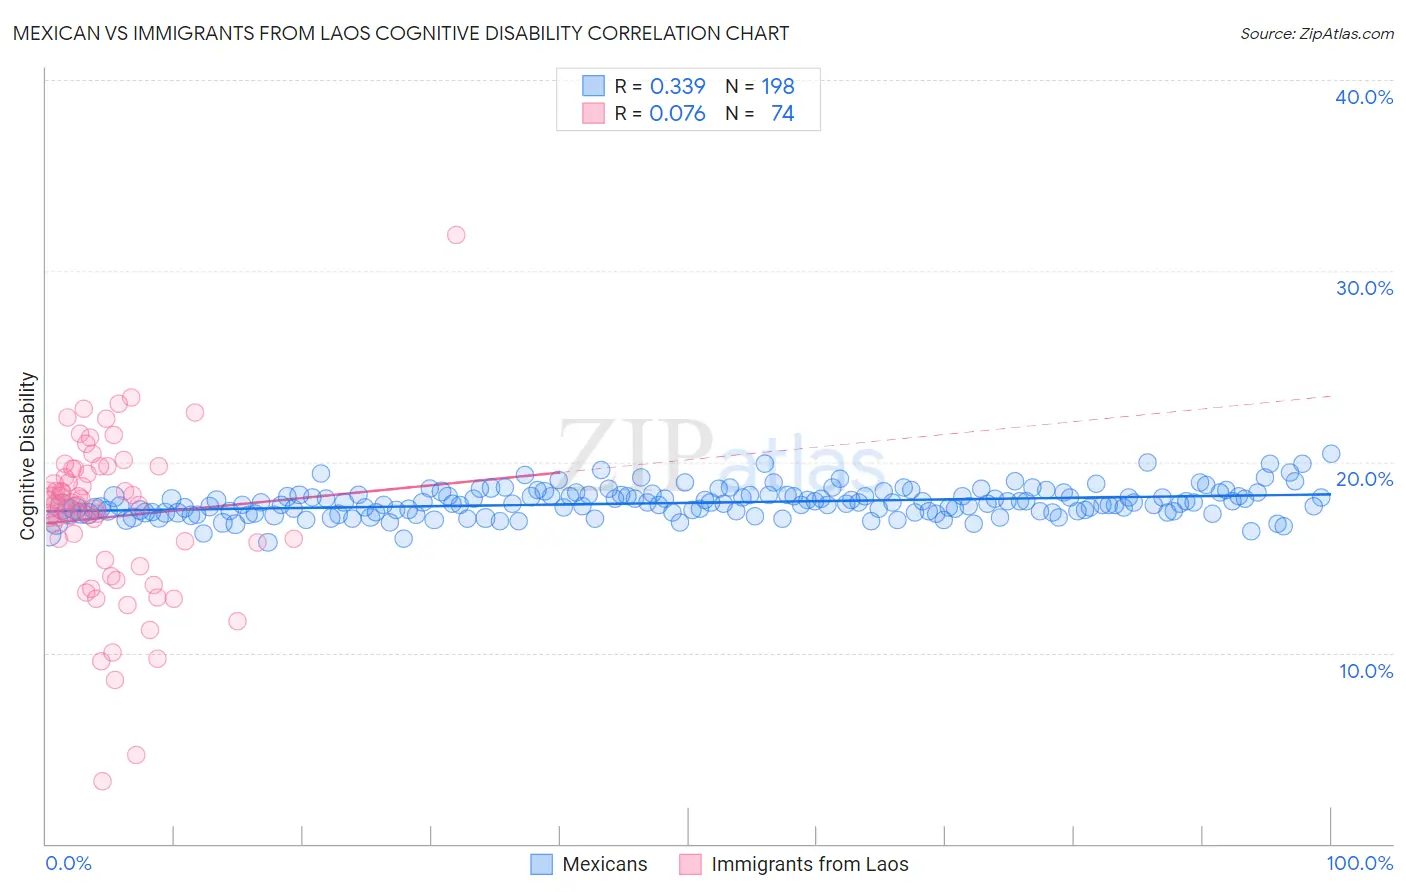Viewport: 1406px width, 892px height.
Task: Click the 30.0% y-axis label
Action: 1364,288
